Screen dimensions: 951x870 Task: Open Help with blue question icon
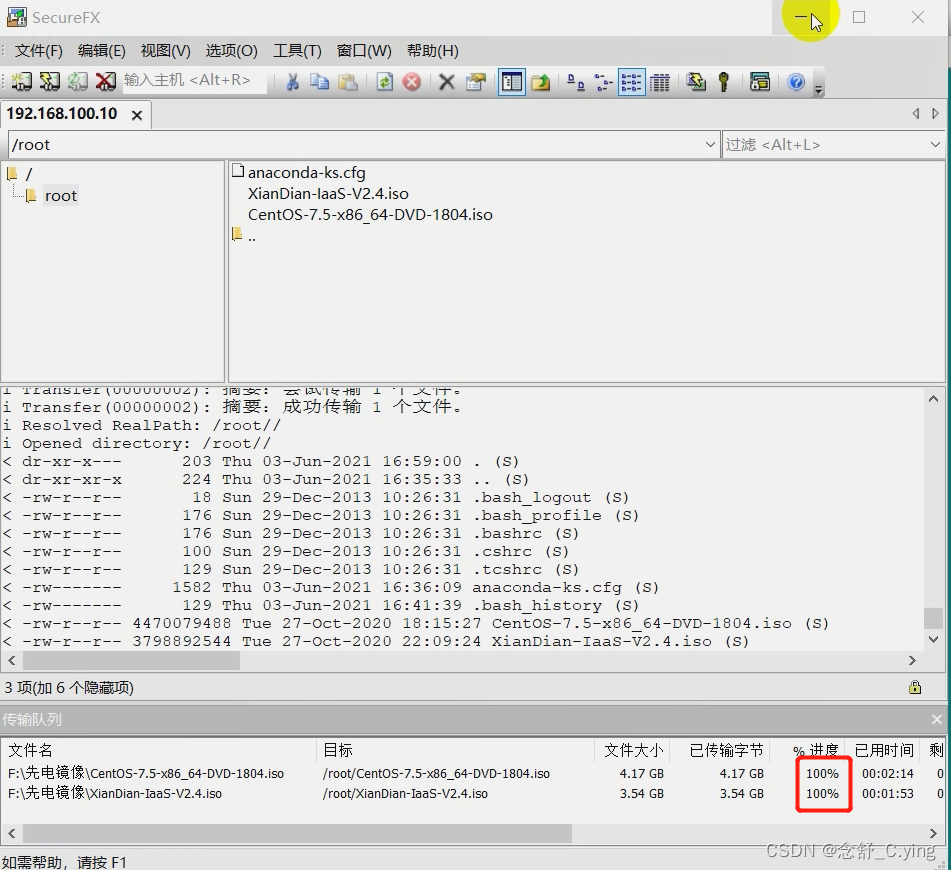point(796,81)
